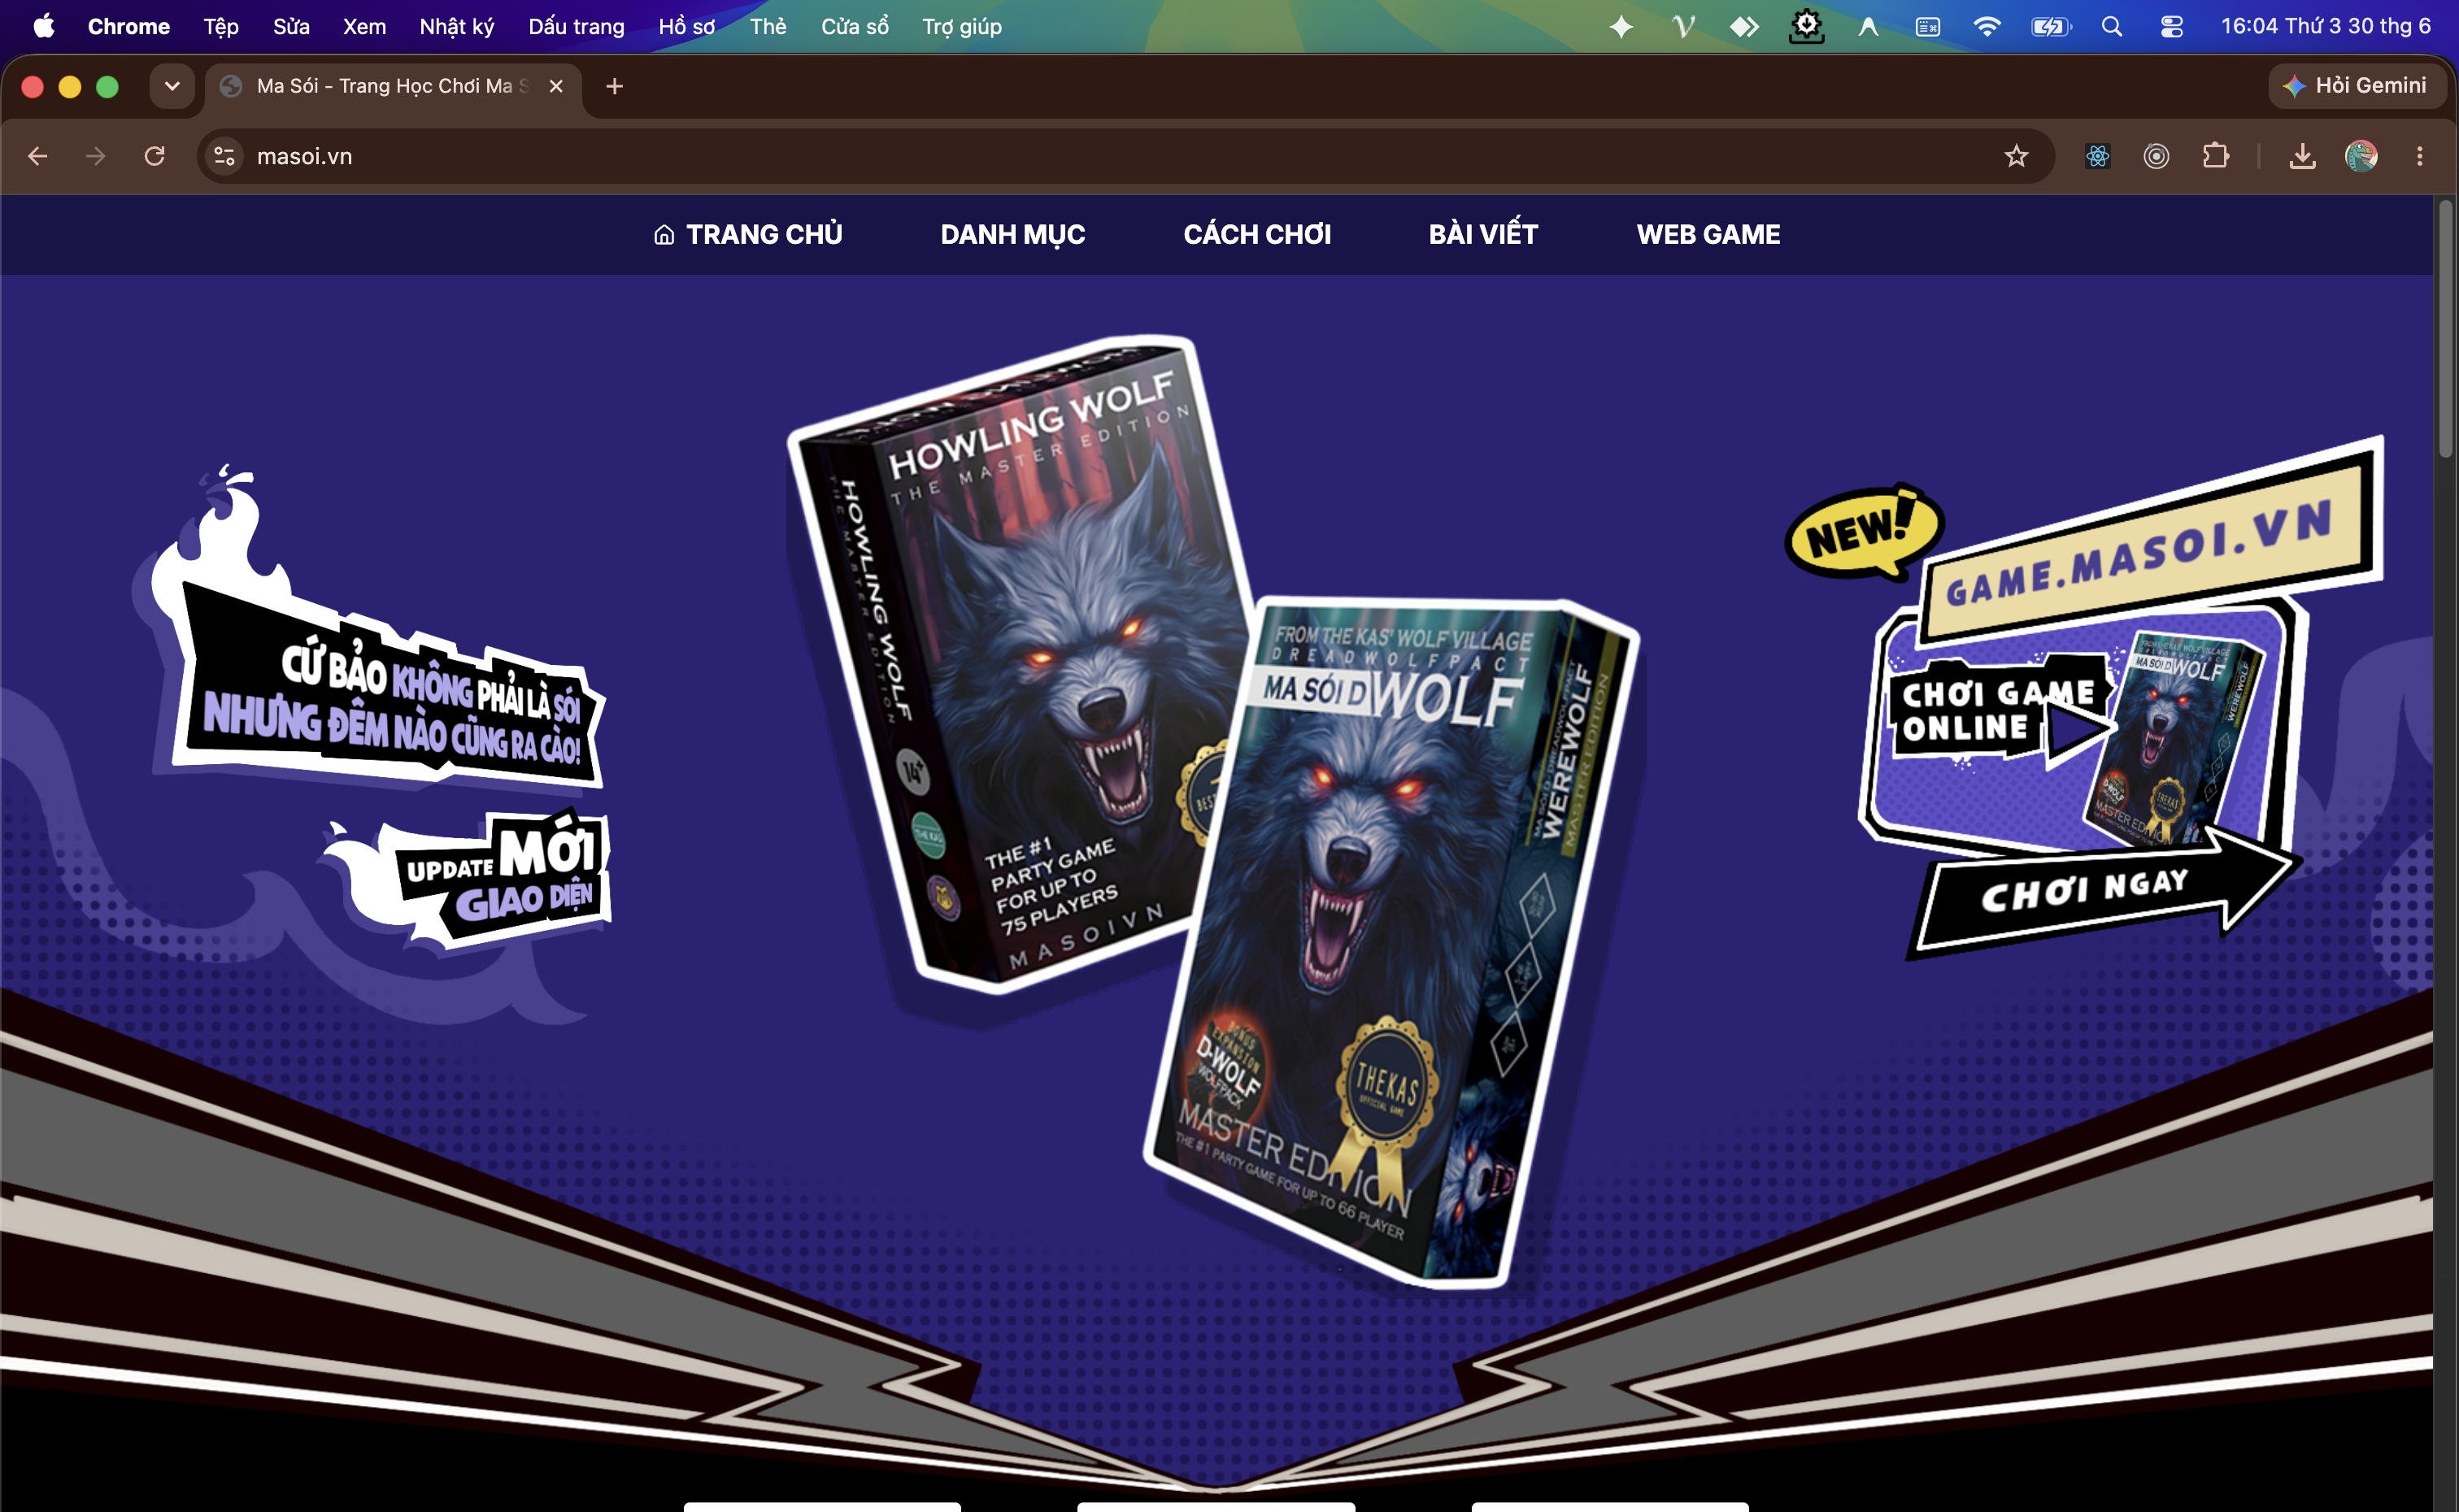Click the browser back arrow
Screen dimensions: 2459x1512
(x=38, y=156)
